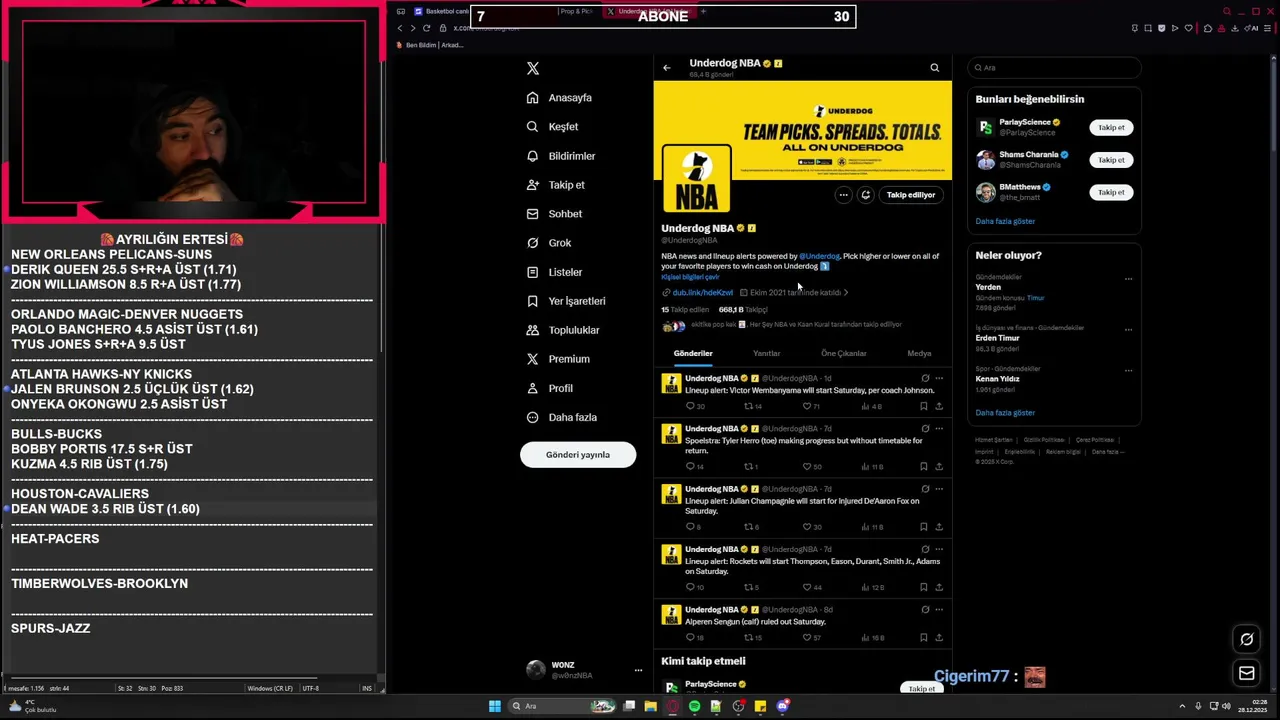Screen dimensions: 1280x720
Task: Open more options for the Yerden trend
Action: pyautogui.click(x=1128, y=279)
